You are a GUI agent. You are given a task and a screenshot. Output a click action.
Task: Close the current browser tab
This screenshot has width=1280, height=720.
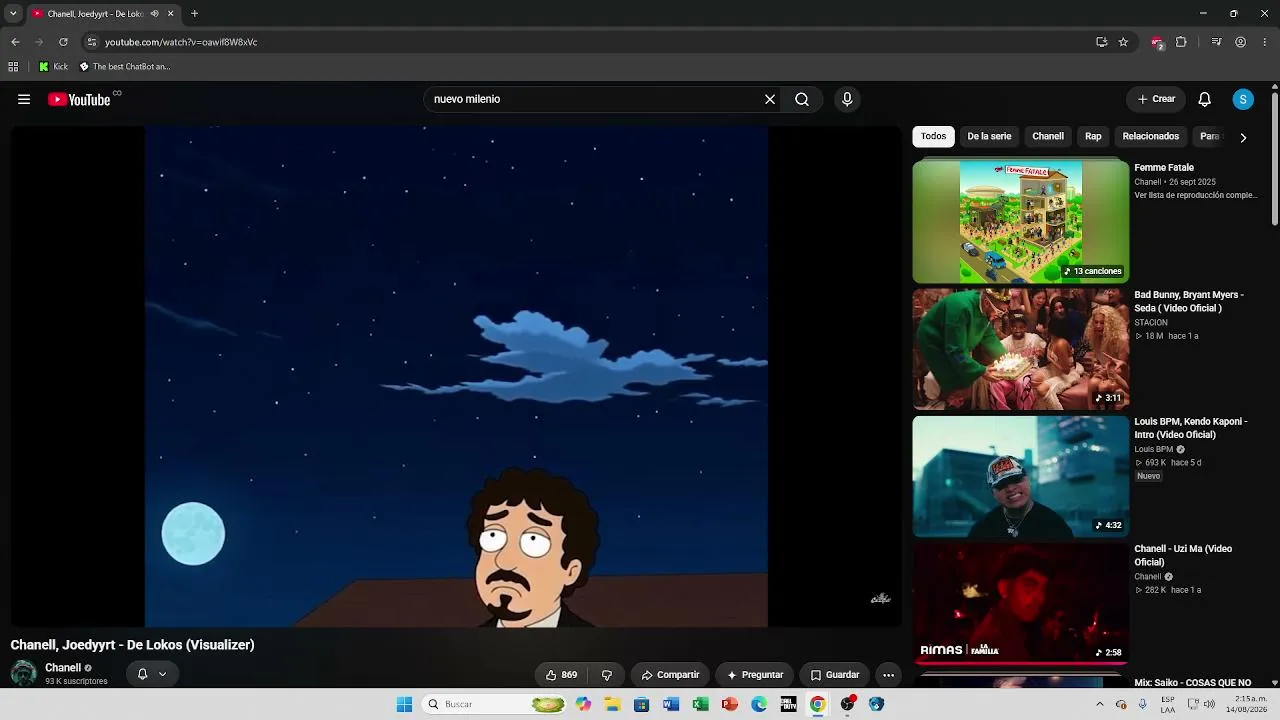point(170,14)
